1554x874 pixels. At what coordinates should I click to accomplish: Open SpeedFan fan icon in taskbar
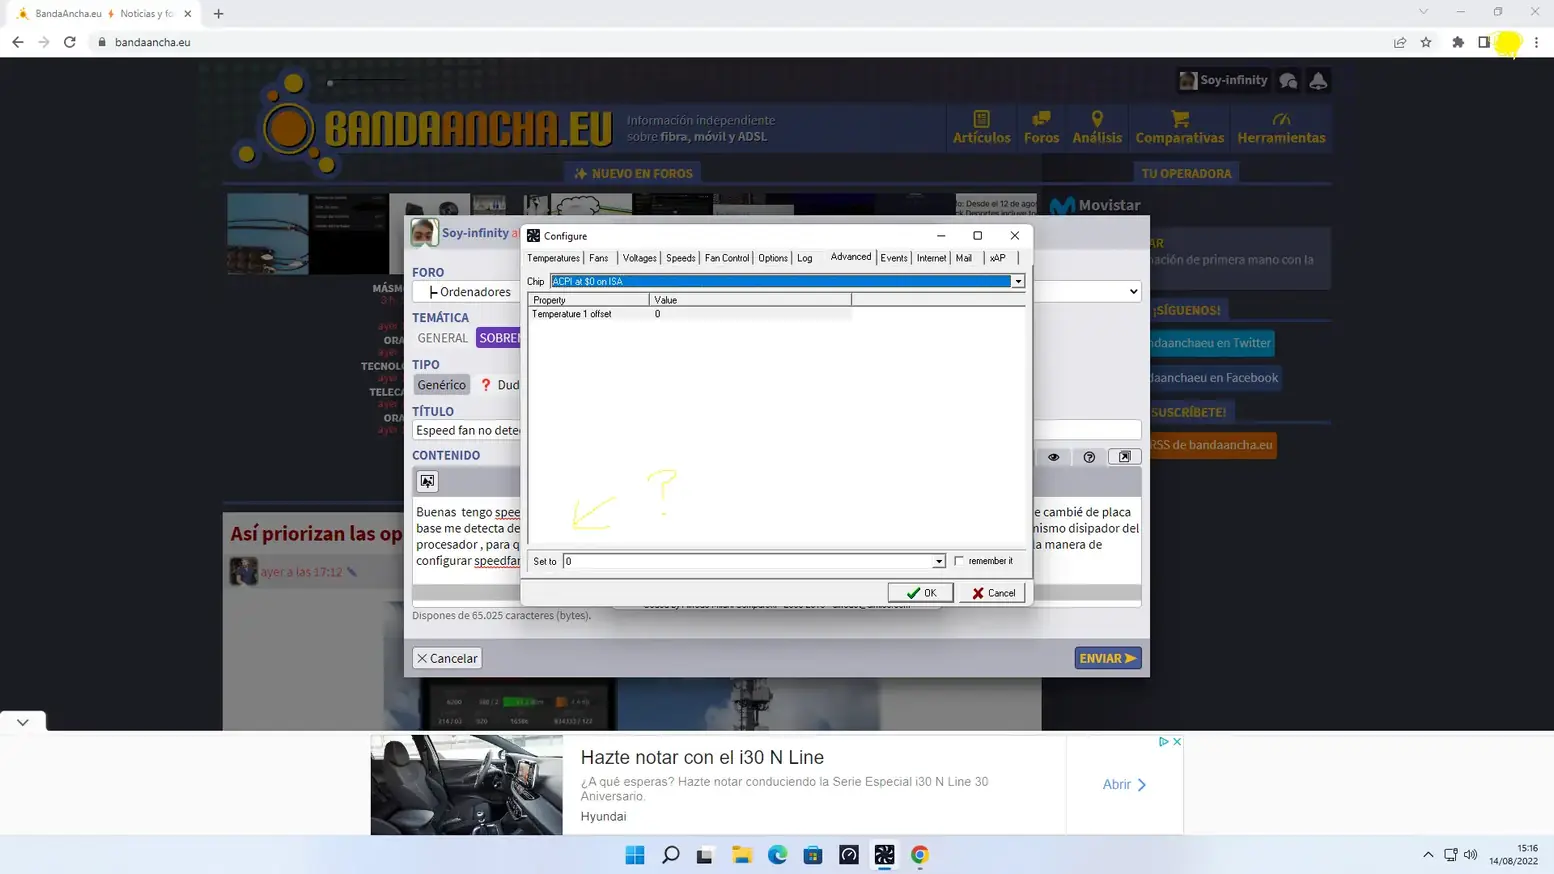pos(884,855)
